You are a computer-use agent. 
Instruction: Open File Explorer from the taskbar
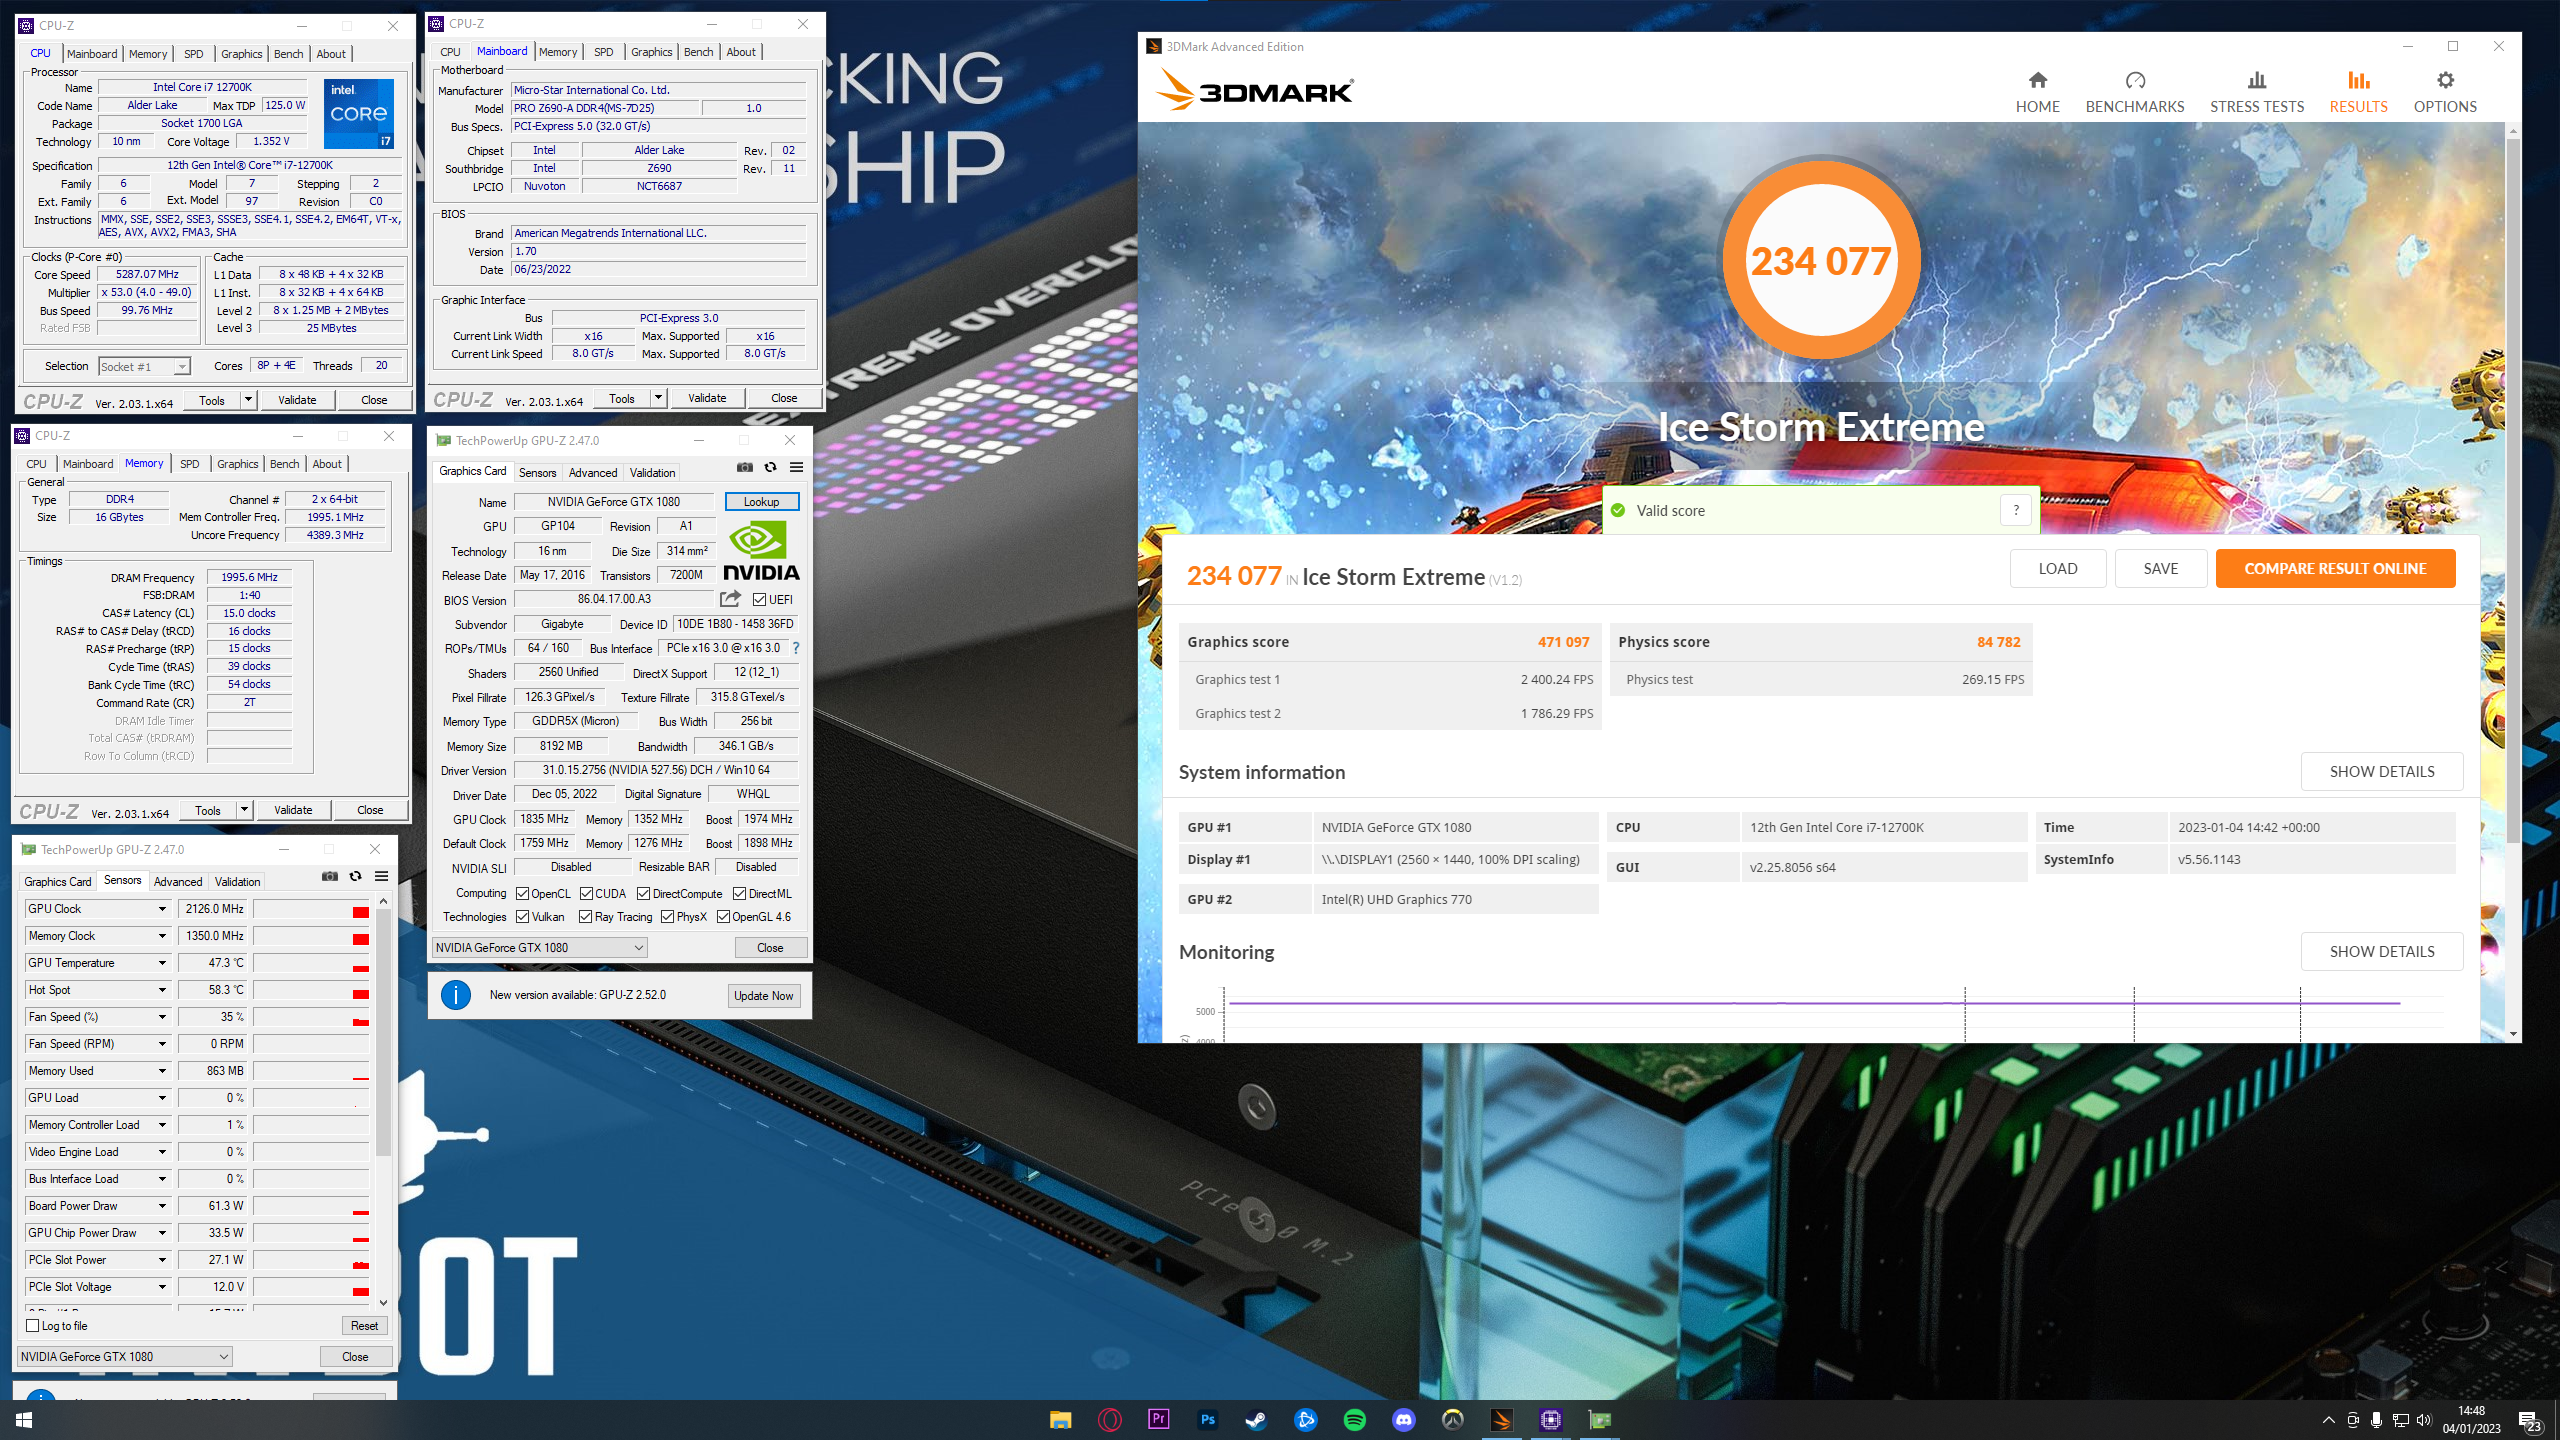[x=1060, y=1420]
